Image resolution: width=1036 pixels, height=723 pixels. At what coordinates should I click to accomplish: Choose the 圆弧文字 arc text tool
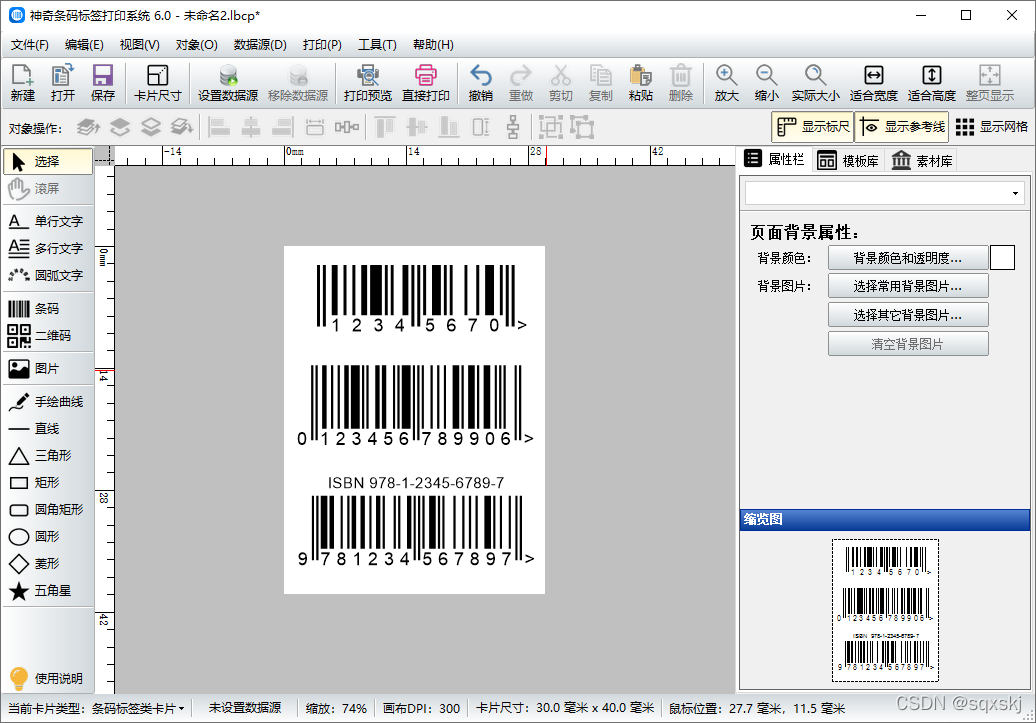click(x=48, y=276)
